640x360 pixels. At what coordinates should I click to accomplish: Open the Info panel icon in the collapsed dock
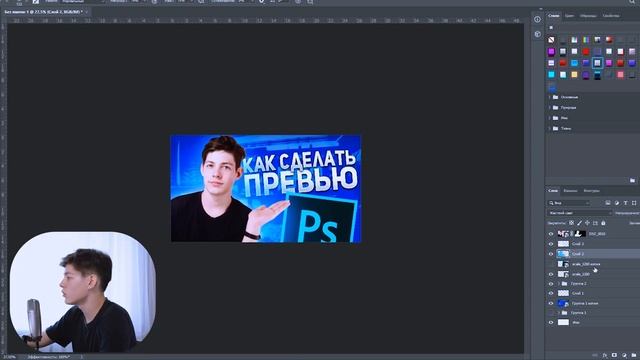537,19
